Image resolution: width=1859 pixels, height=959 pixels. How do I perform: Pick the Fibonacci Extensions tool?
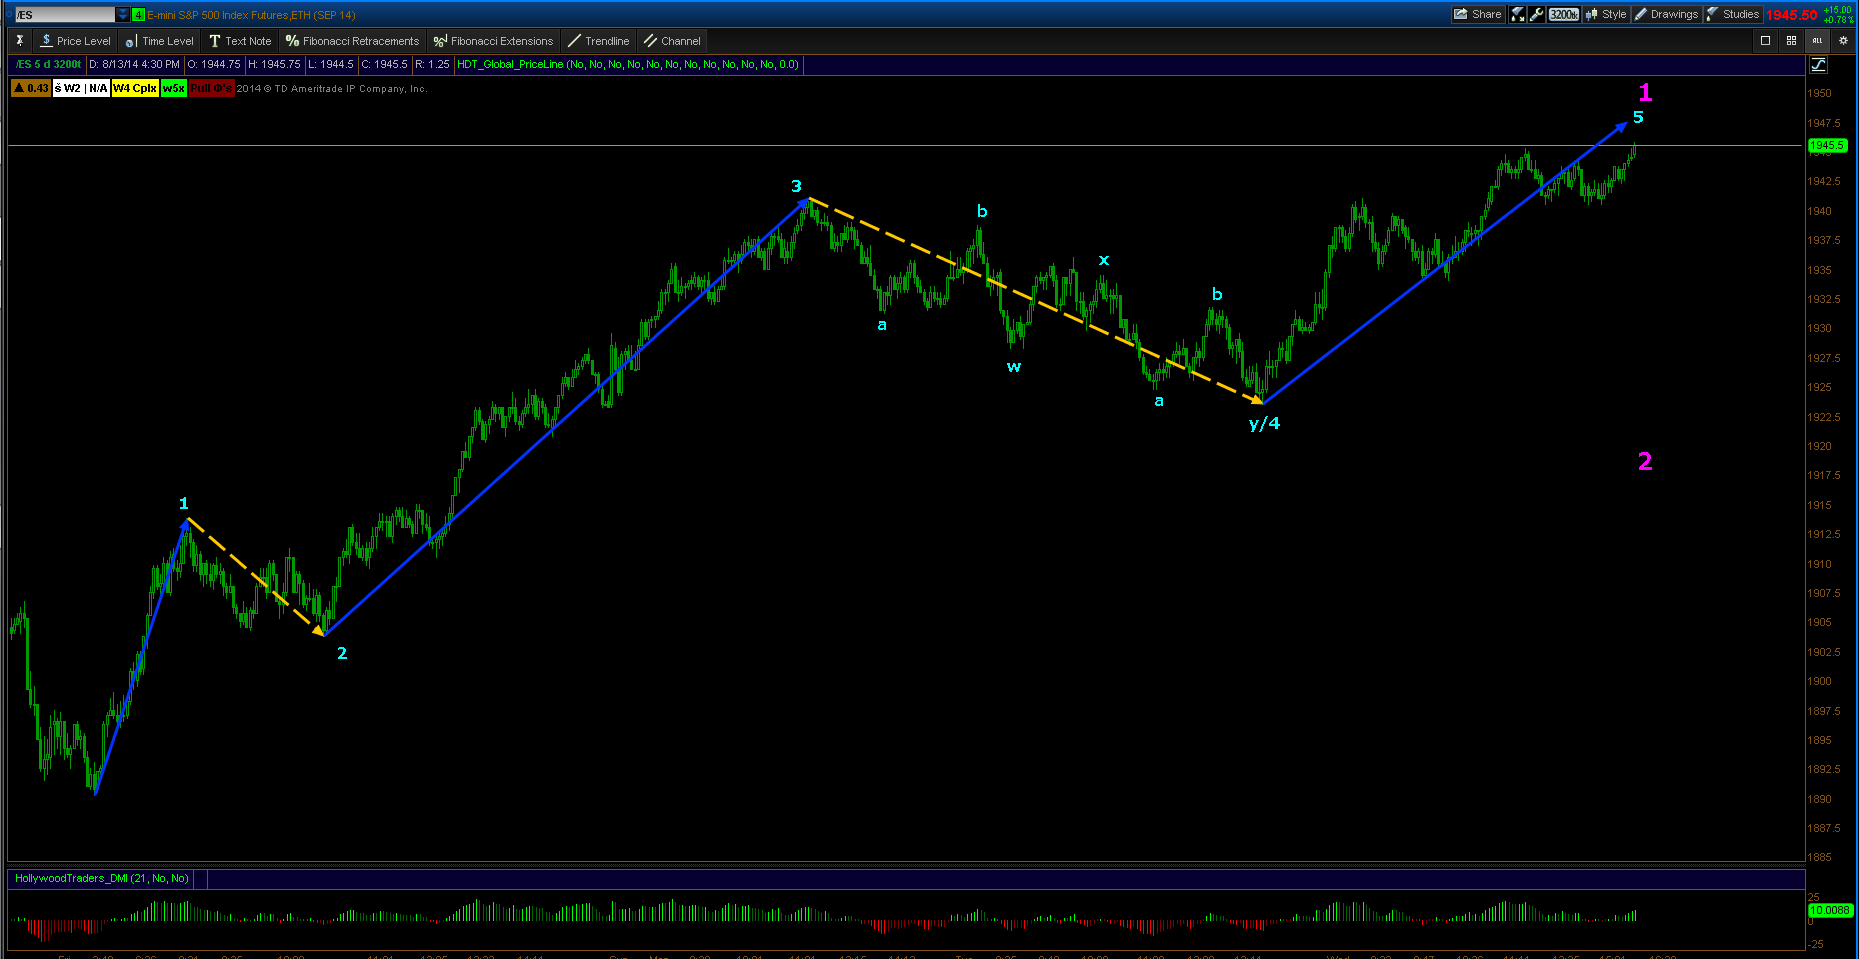(493, 41)
